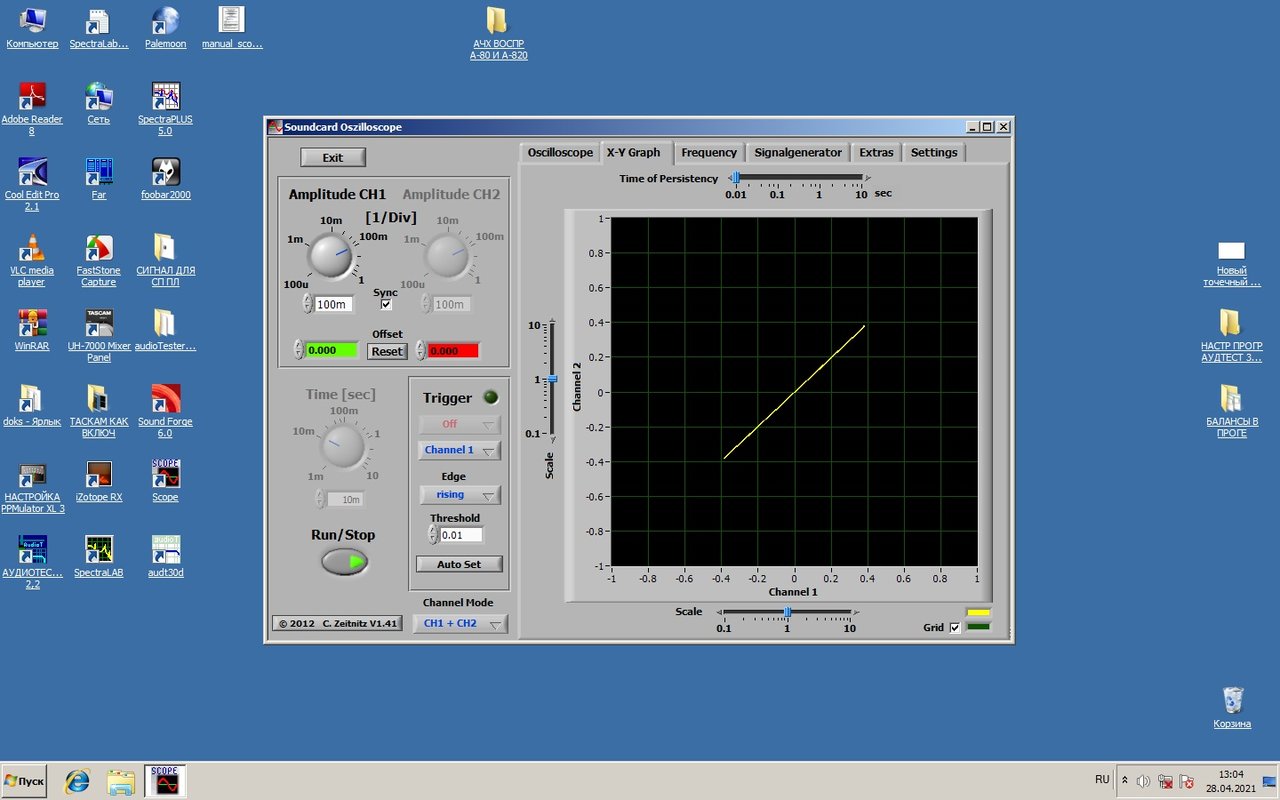This screenshot has width=1280, height=800.
Task: Click the offset Reset button
Action: (387, 351)
